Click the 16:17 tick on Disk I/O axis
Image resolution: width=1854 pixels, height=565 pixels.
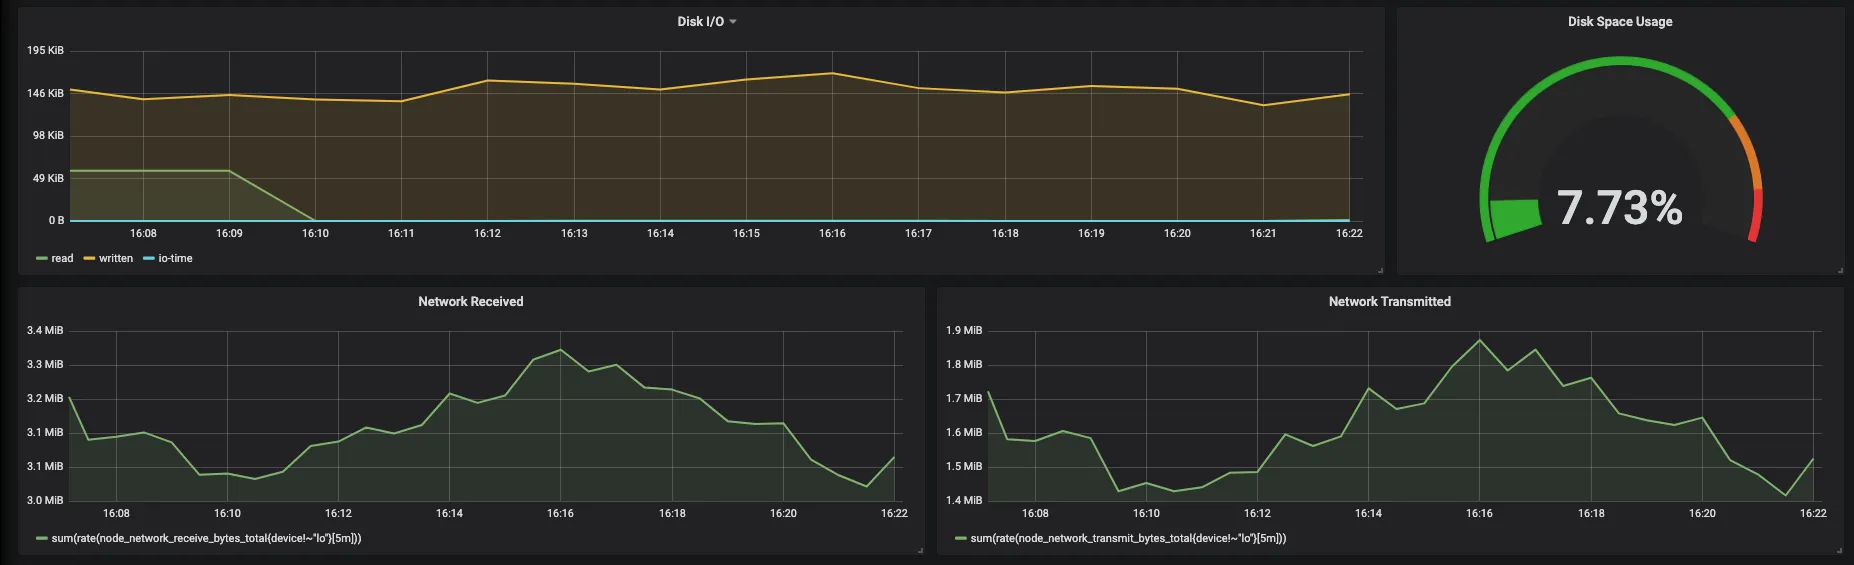tap(918, 233)
